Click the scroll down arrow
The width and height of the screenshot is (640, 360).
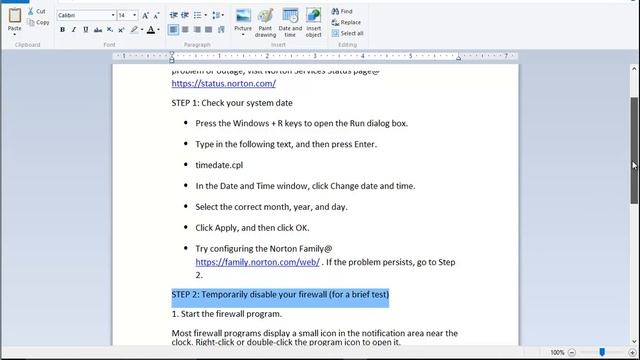pos(634,342)
